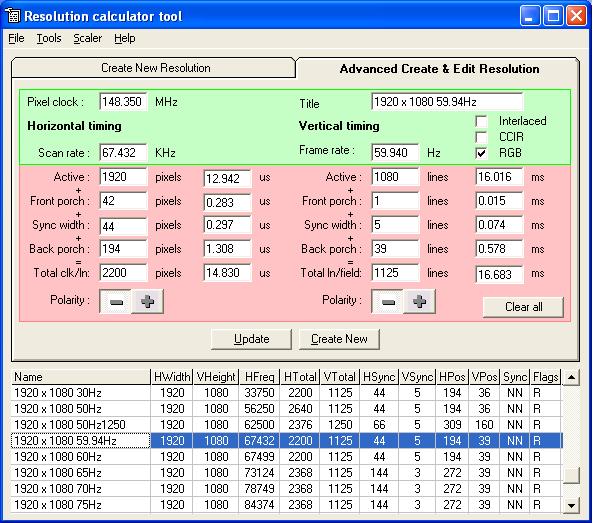This screenshot has height=523, width=593.
Task: Open the Tools menu
Action: coord(49,38)
